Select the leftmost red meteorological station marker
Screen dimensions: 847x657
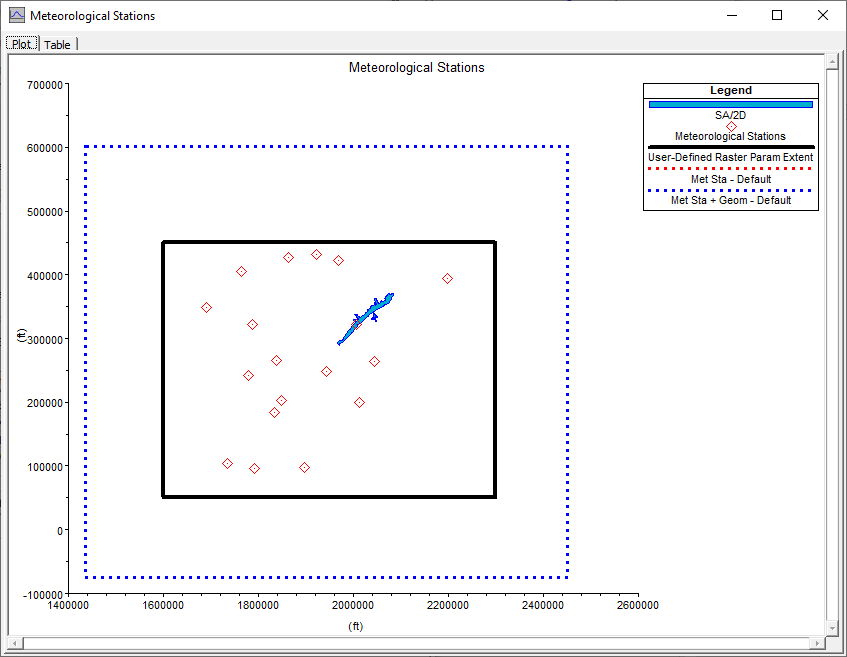point(207,306)
